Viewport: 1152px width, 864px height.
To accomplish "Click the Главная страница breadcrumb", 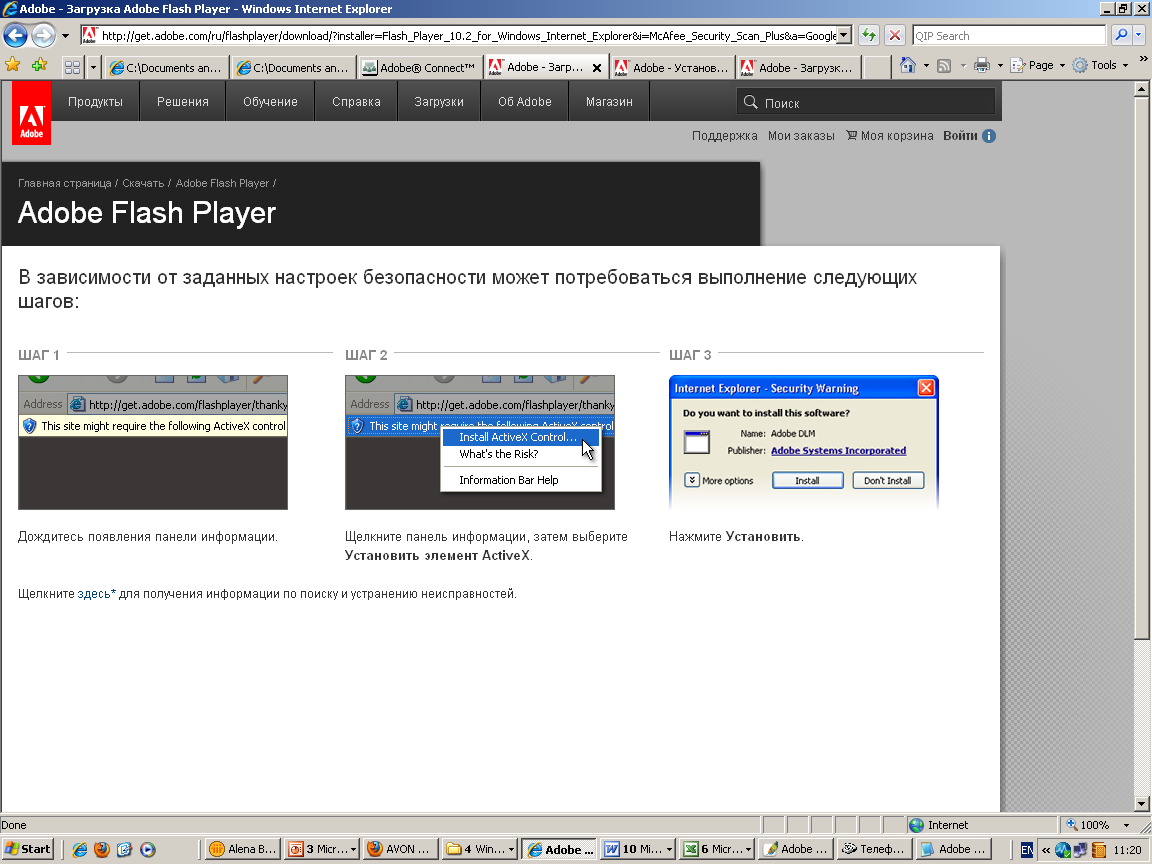I will click(x=65, y=183).
